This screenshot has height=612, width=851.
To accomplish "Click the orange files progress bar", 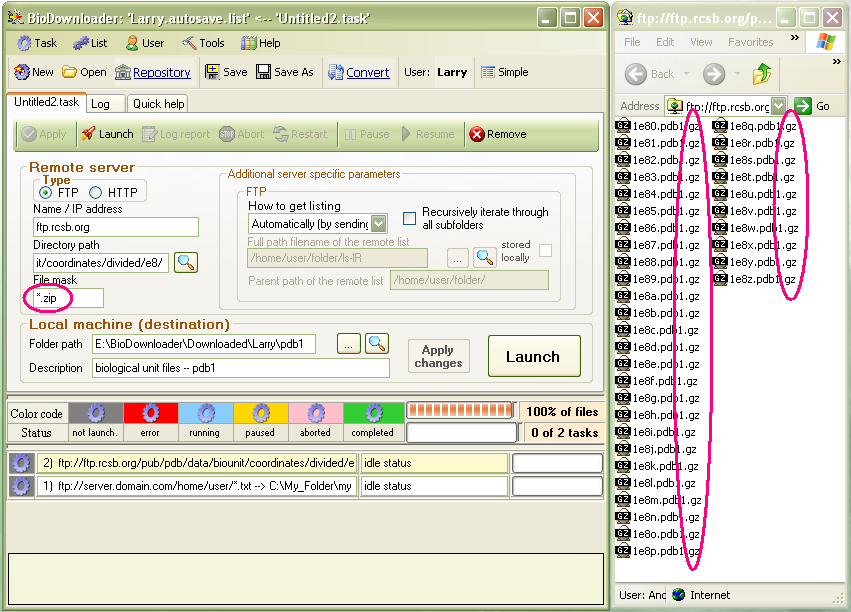I will 460,410.
